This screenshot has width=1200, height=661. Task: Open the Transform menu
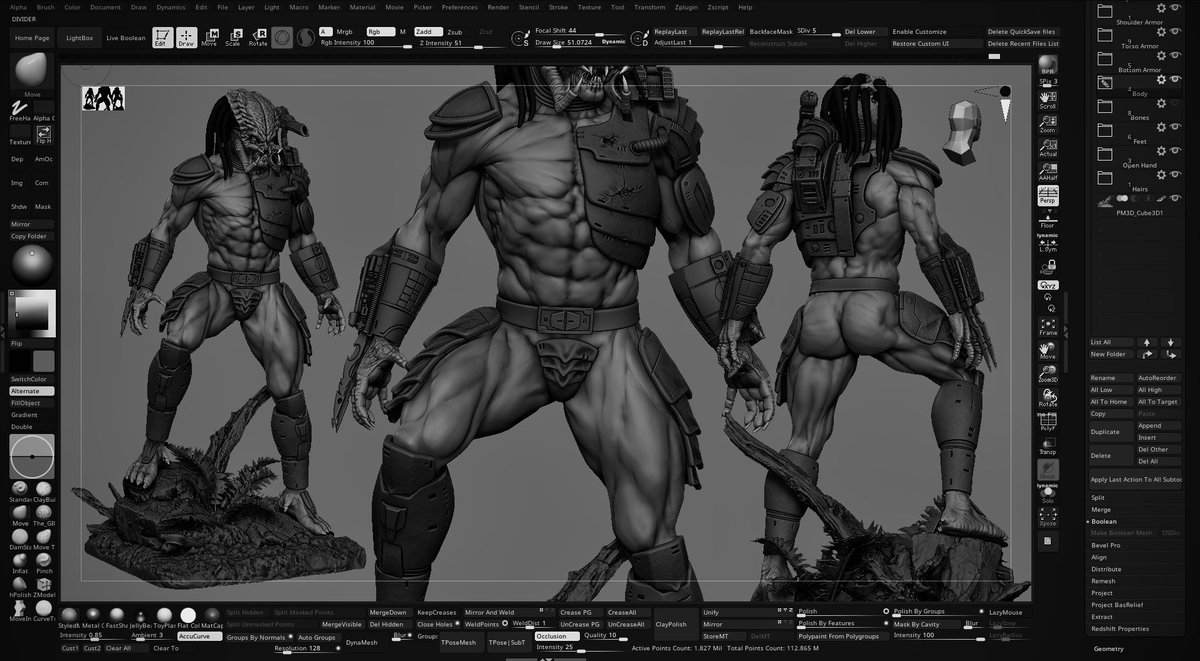pyautogui.click(x=650, y=7)
